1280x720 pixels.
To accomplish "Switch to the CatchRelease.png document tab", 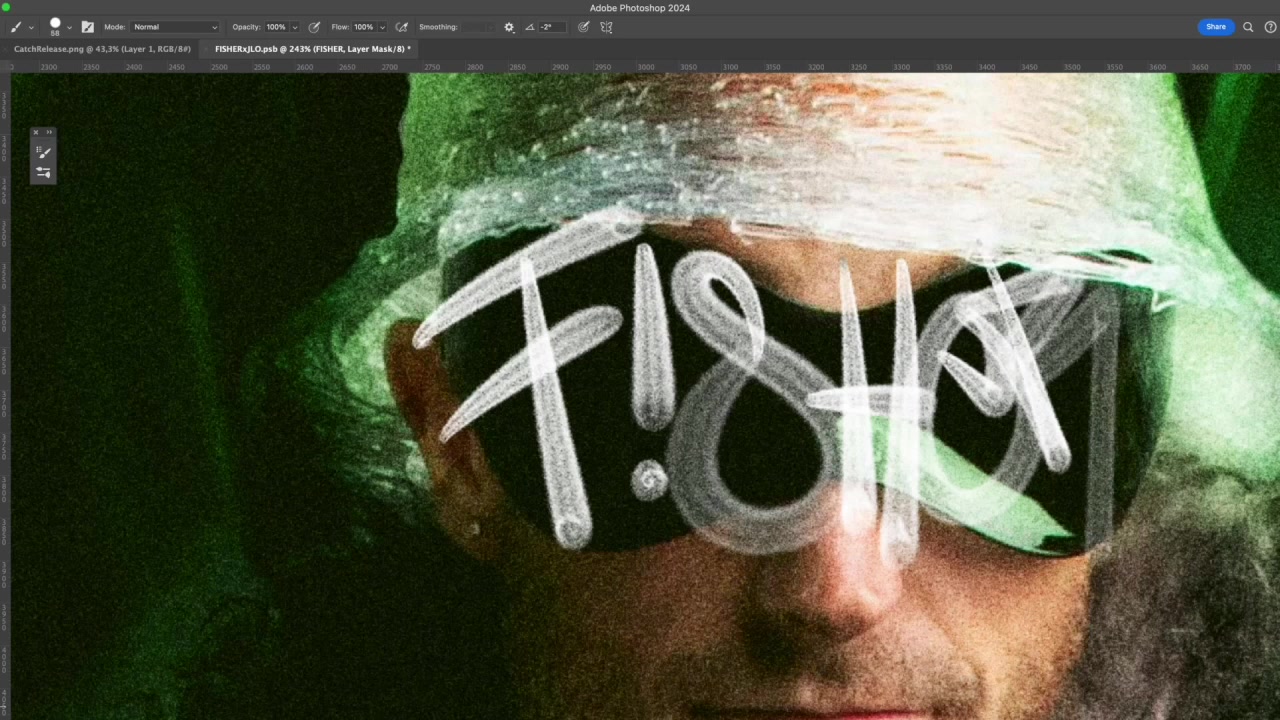I will [x=102, y=49].
